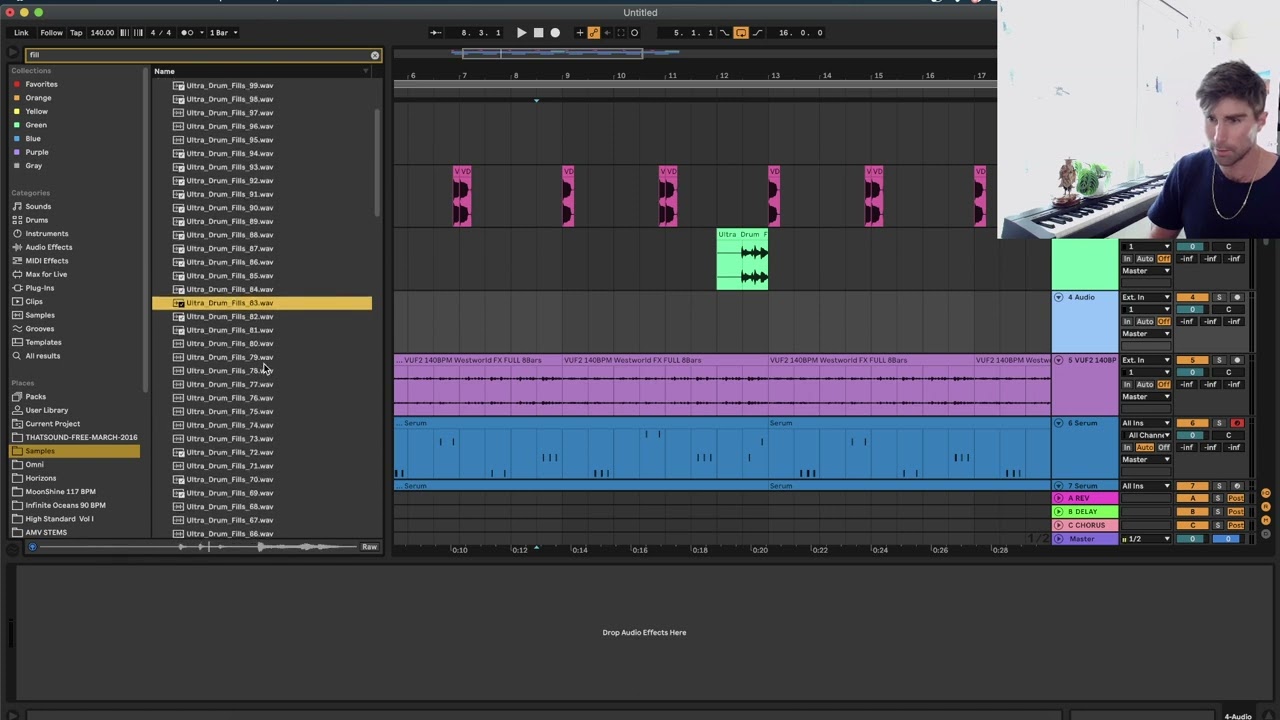Open Samples category in browser
The width and height of the screenshot is (1280, 720).
tap(40, 315)
